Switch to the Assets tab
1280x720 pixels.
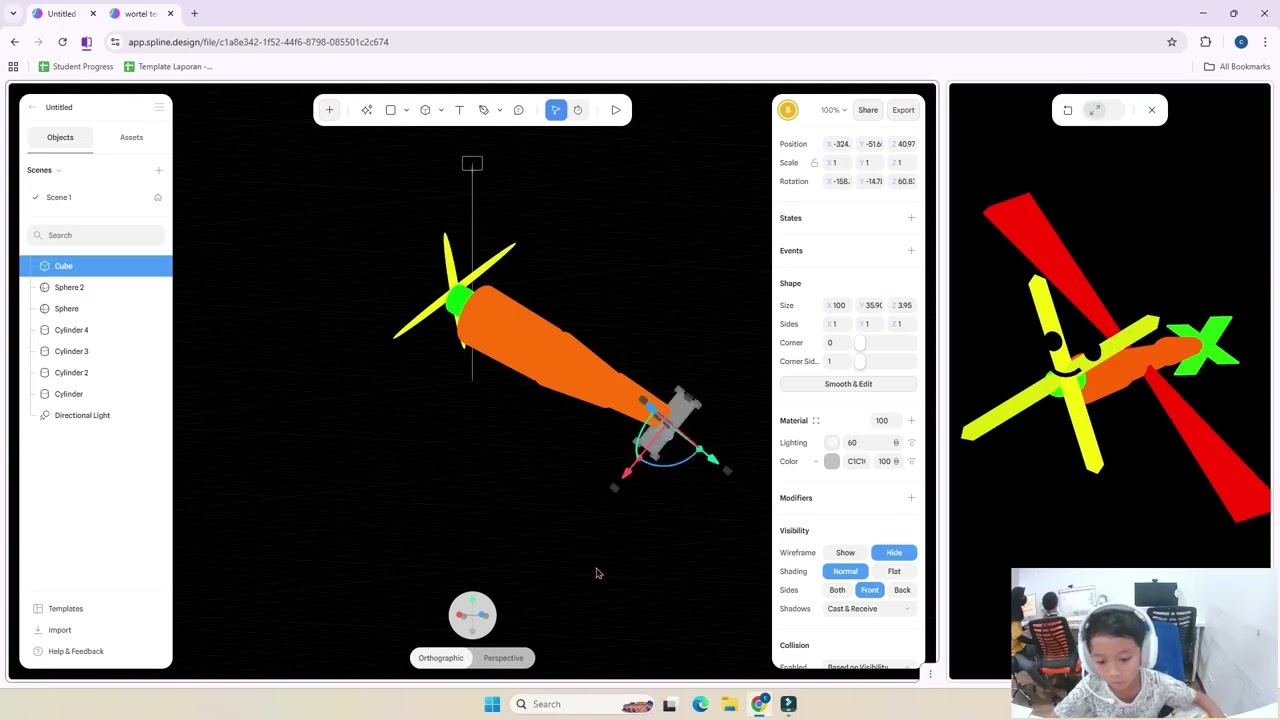[x=131, y=137]
